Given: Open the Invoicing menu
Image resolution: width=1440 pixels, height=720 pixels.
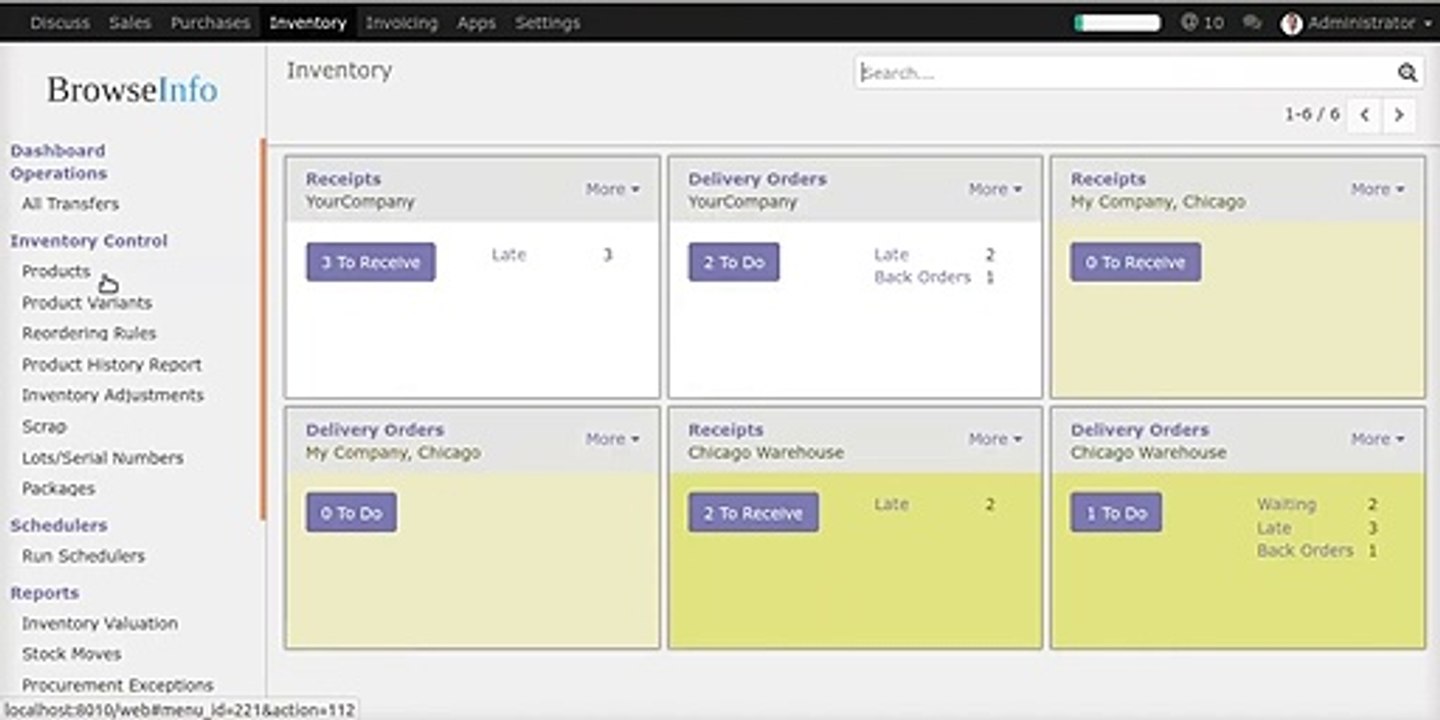Looking at the screenshot, I should 401,22.
